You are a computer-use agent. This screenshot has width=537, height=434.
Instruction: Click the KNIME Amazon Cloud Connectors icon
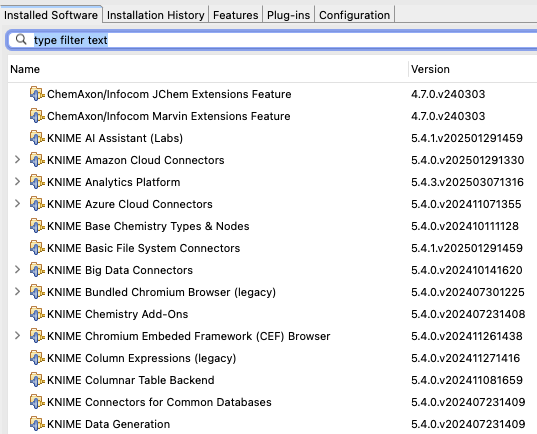[x=37, y=160]
